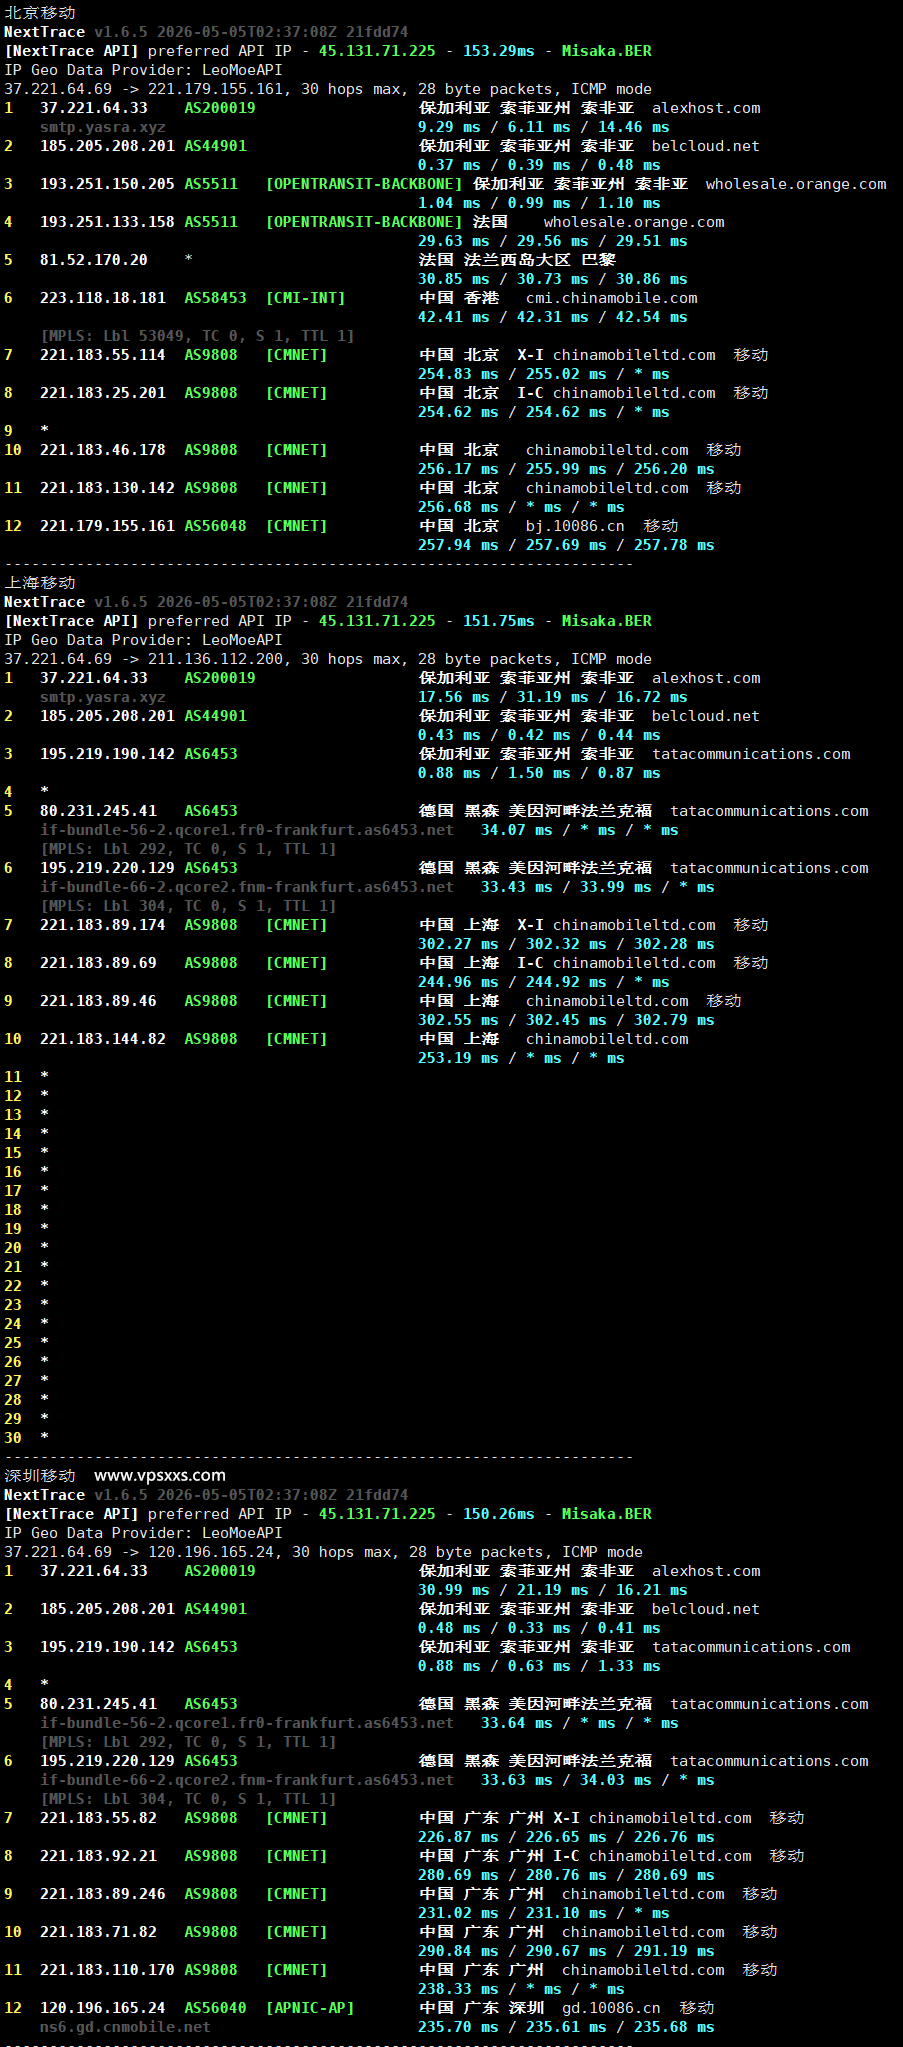Select the 17.56 ms latency value
Image resolution: width=903 pixels, height=2047 pixels.
pos(454,697)
